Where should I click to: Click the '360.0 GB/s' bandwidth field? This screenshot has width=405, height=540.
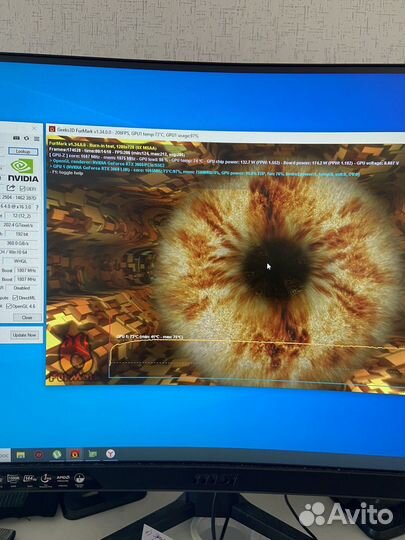(x=20, y=243)
